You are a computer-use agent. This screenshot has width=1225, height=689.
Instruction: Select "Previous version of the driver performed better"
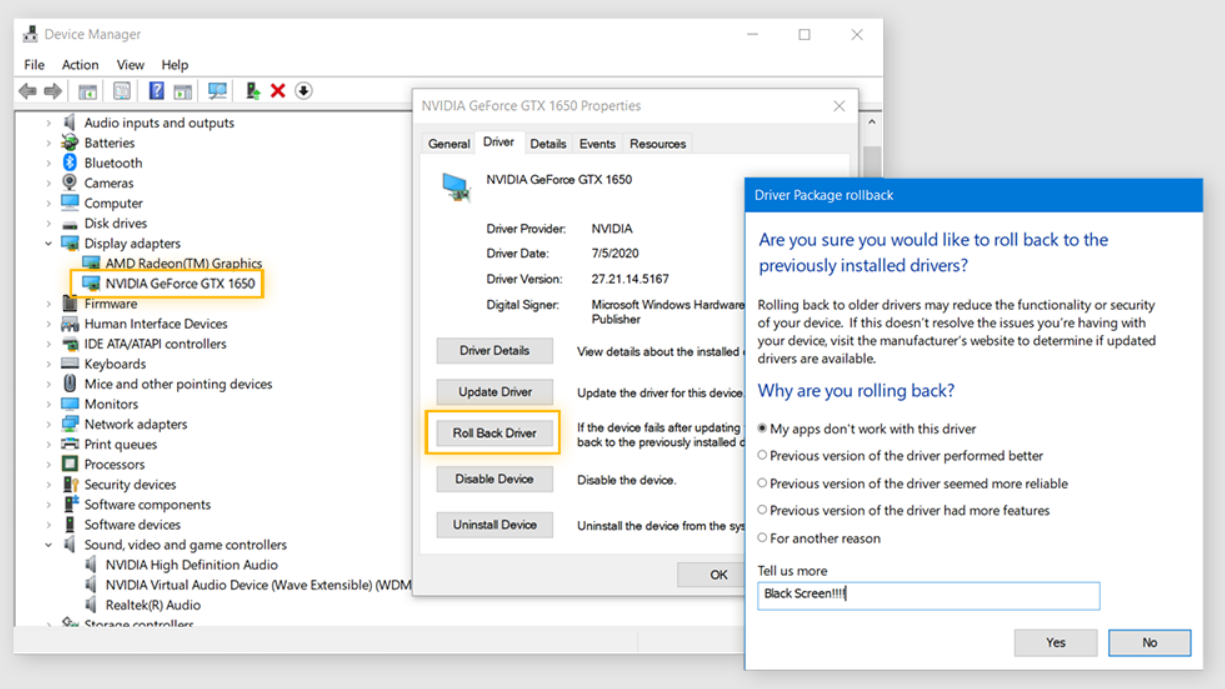click(x=763, y=455)
